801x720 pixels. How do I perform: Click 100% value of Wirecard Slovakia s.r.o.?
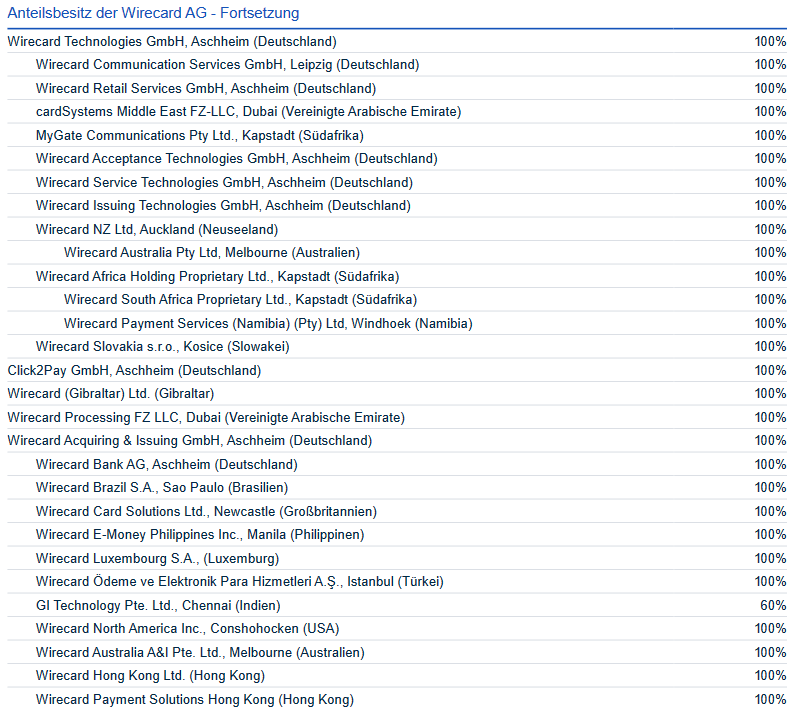pyautogui.click(x=770, y=347)
